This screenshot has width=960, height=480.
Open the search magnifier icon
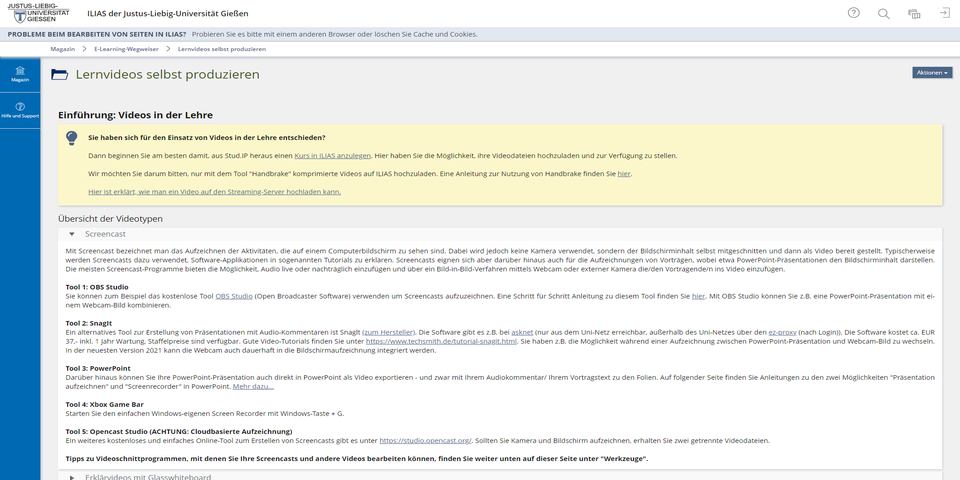(883, 13)
